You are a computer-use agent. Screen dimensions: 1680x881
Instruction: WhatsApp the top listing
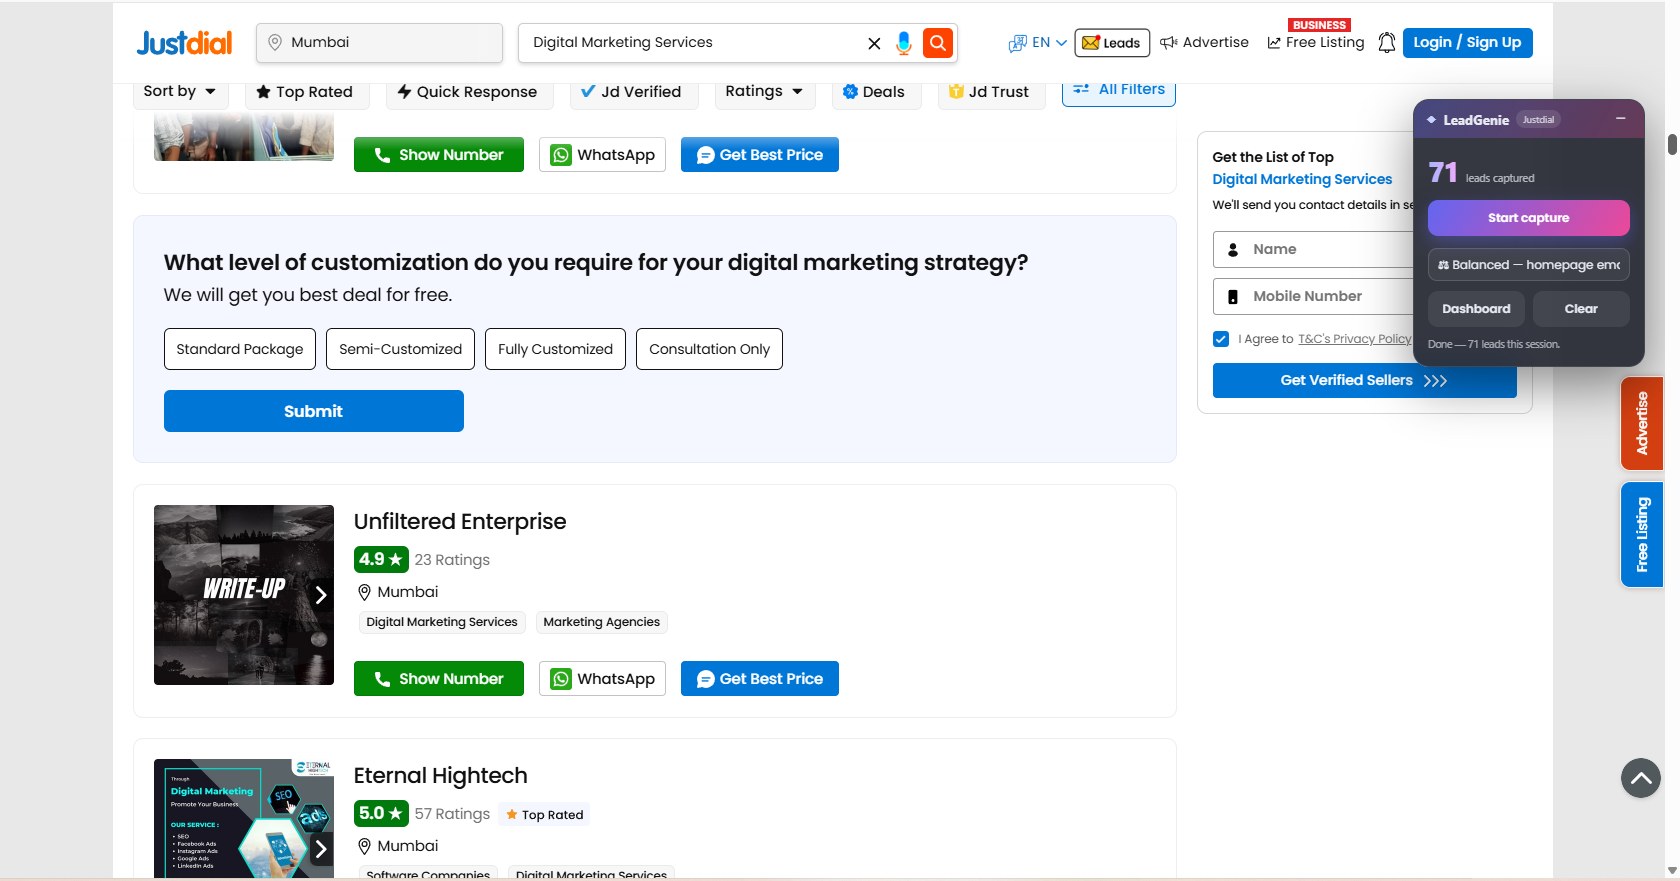(603, 155)
